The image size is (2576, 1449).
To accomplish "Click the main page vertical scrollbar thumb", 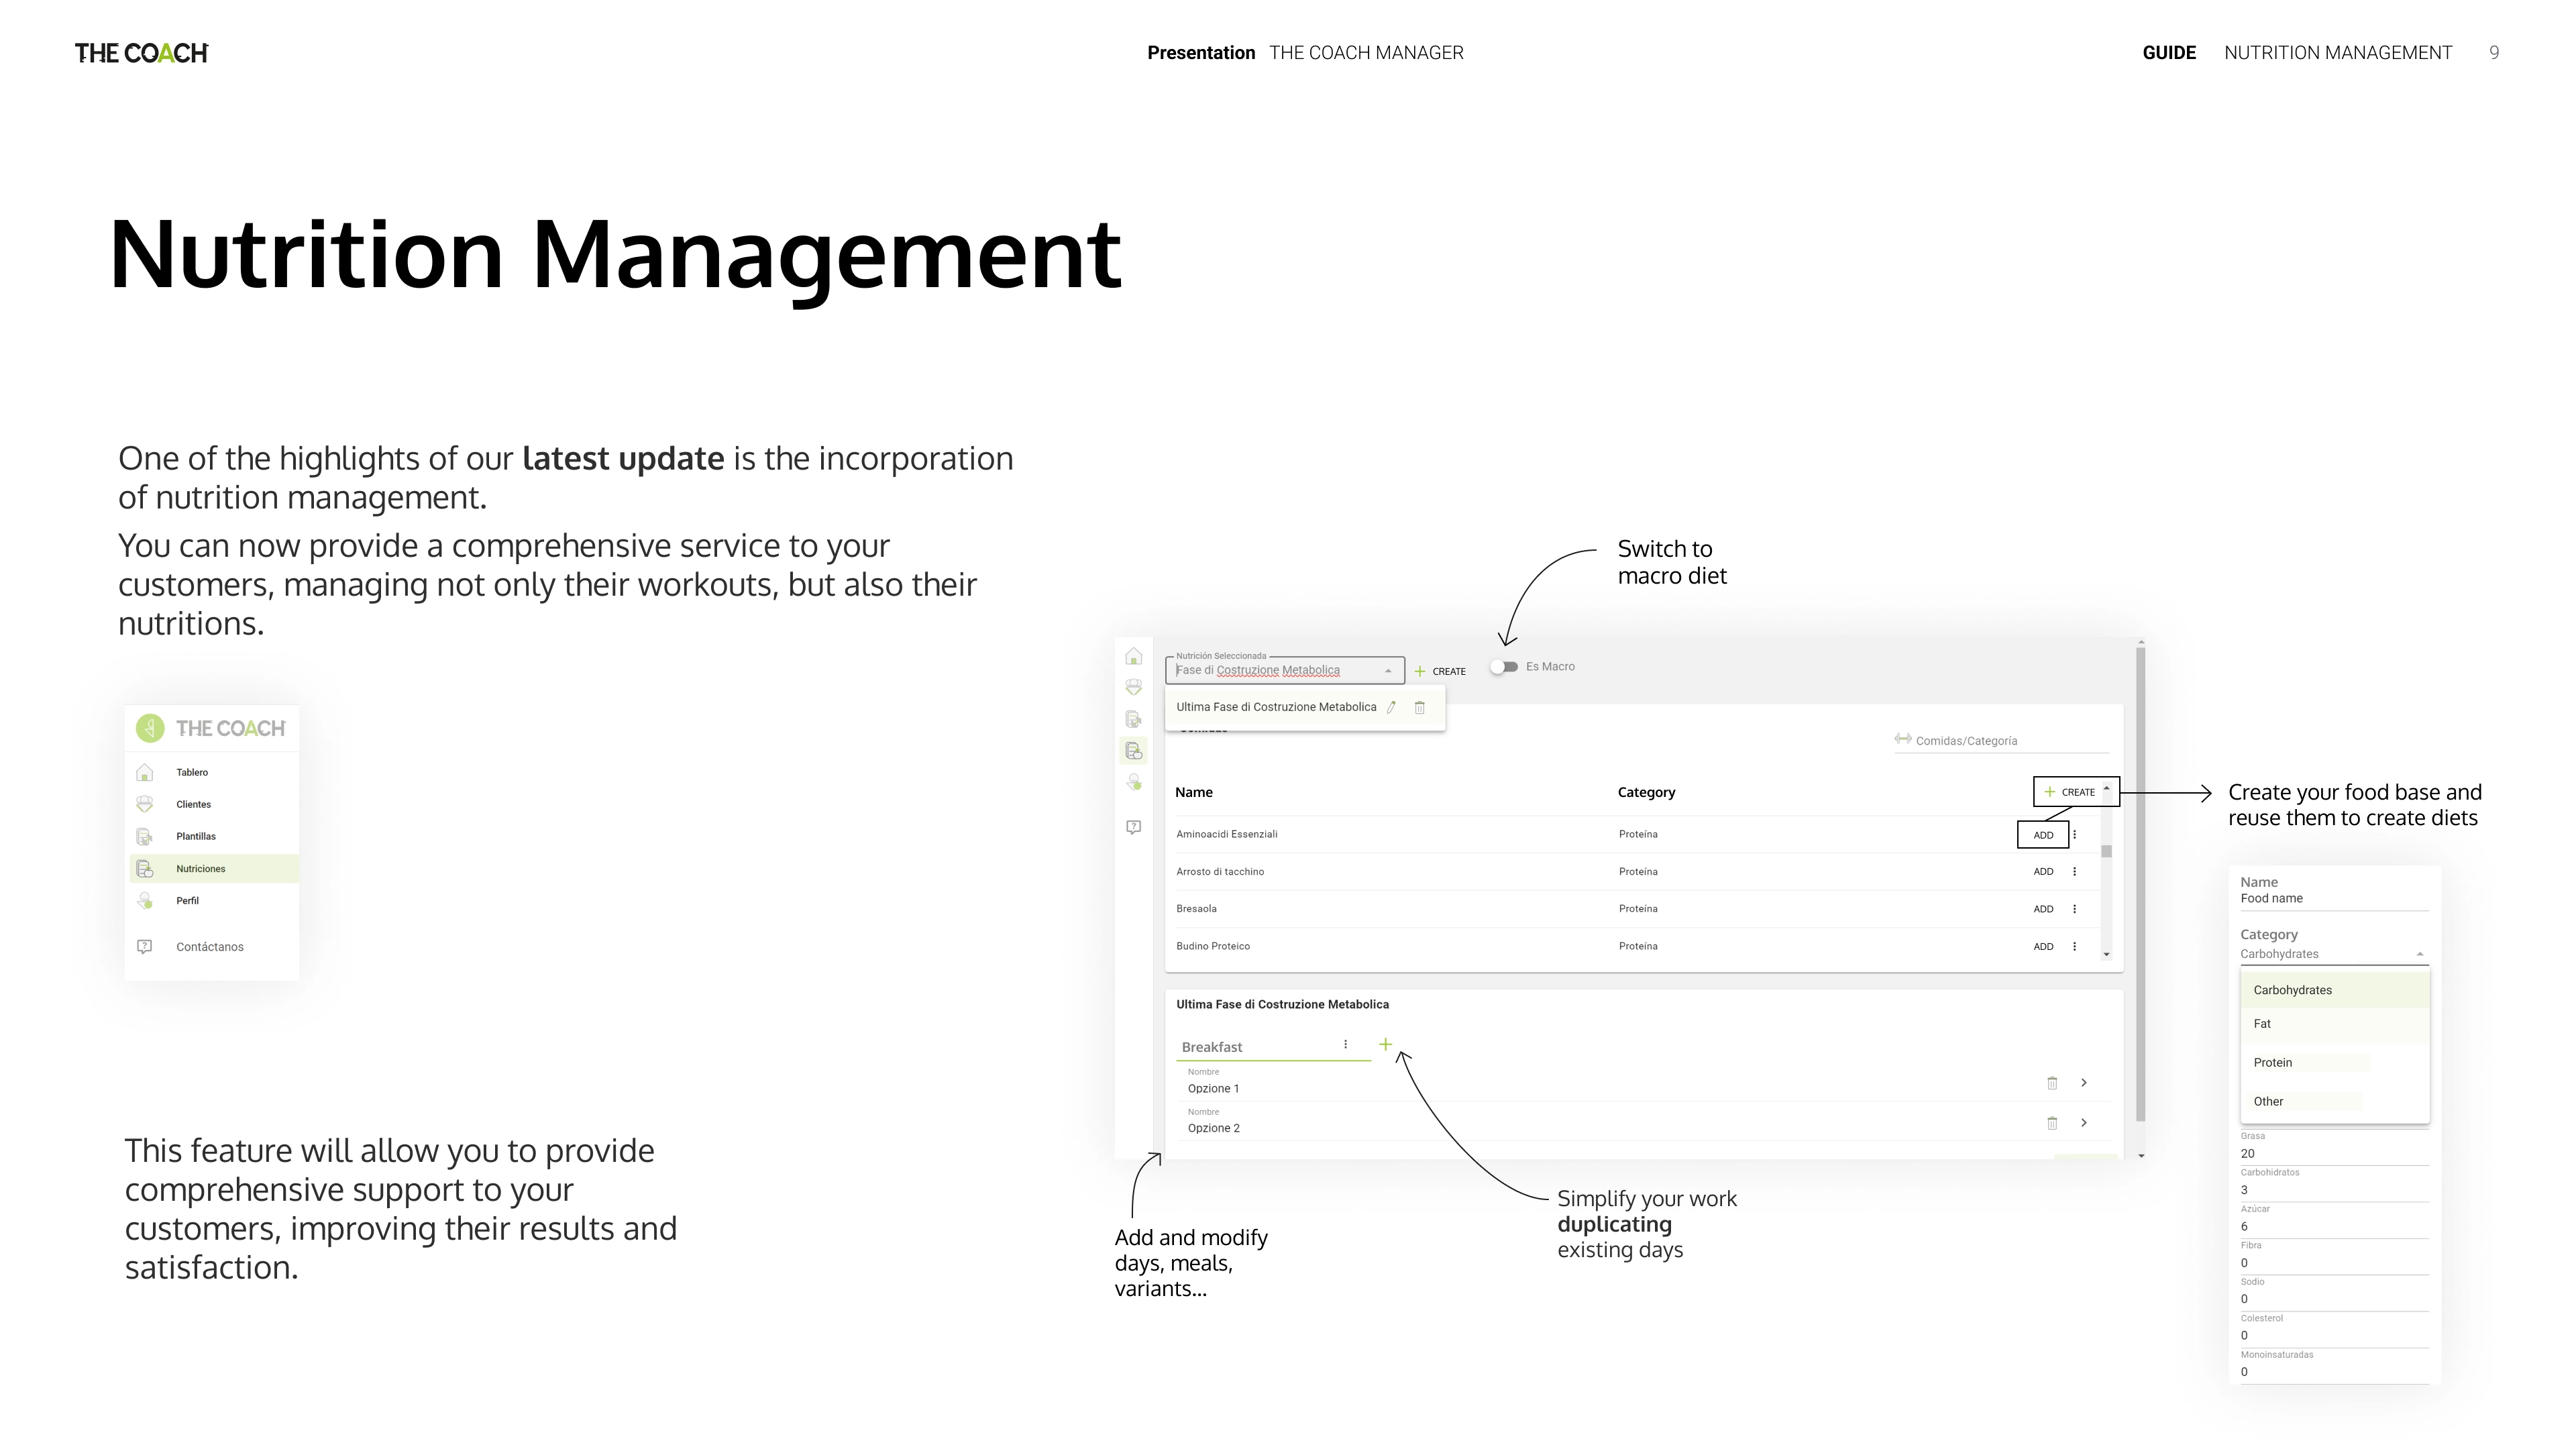I will click(x=2140, y=884).
